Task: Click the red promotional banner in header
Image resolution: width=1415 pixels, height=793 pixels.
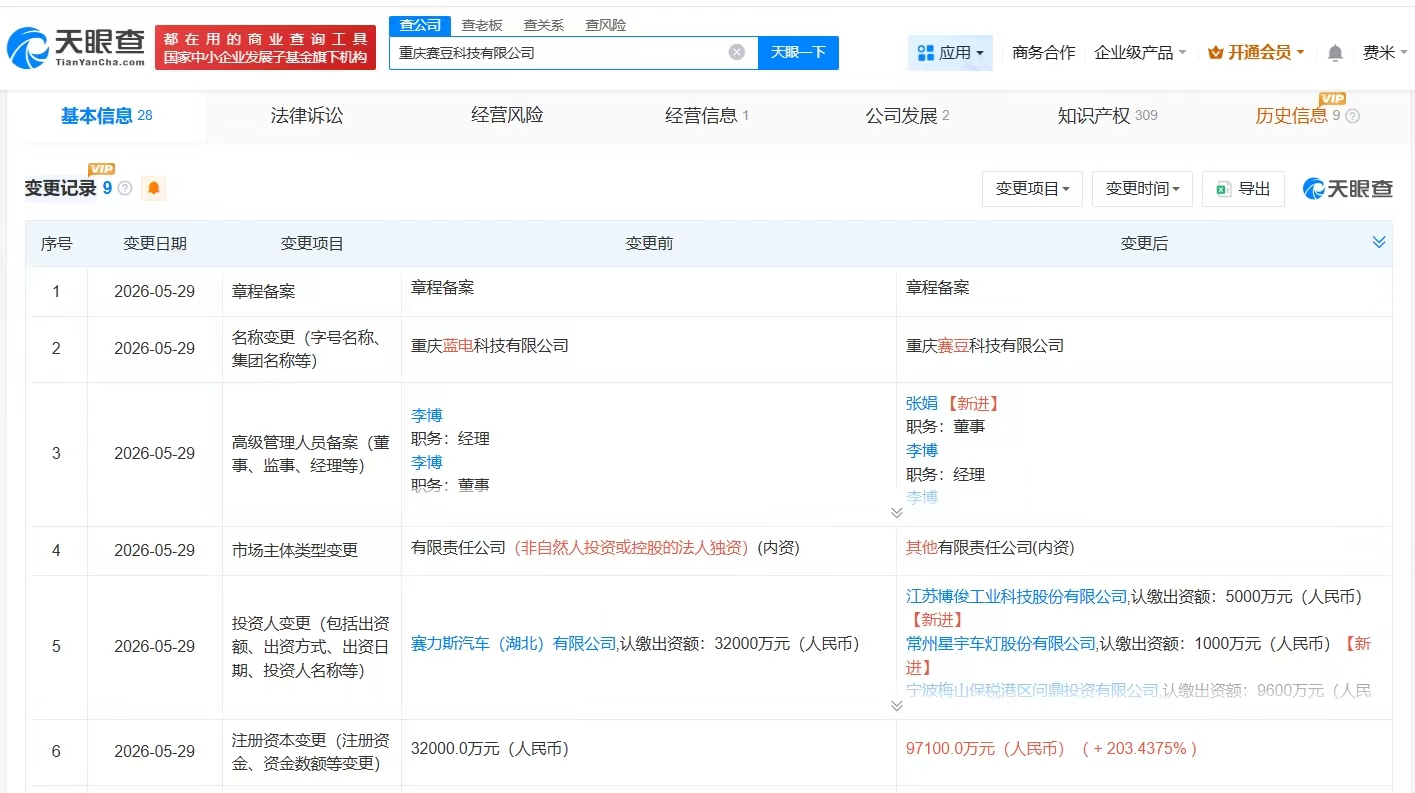Action: (266, 48)
